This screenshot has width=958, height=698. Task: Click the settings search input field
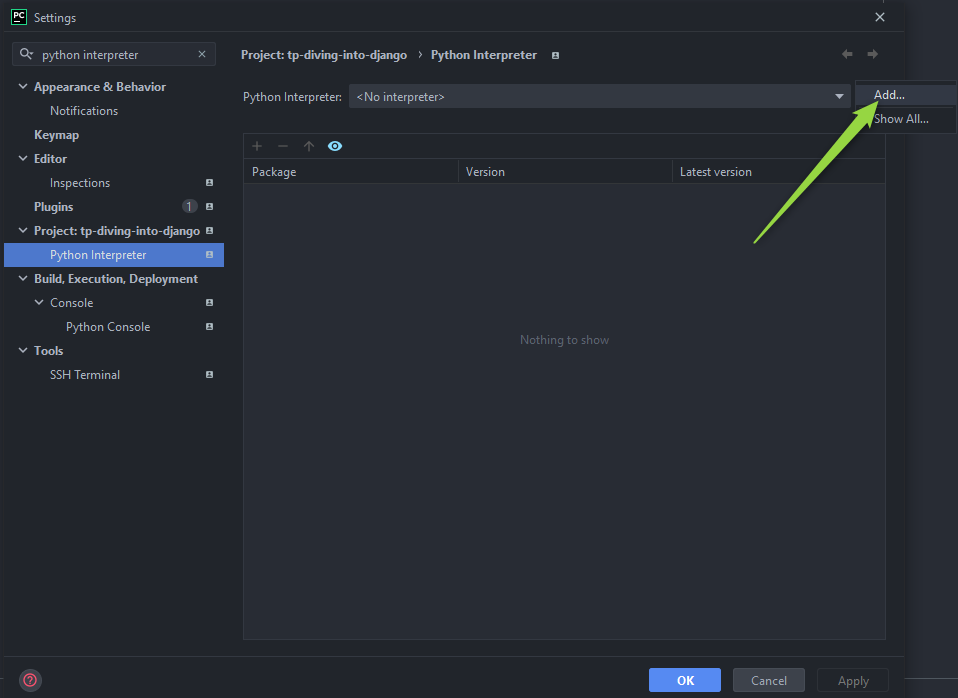coord(115,55)
